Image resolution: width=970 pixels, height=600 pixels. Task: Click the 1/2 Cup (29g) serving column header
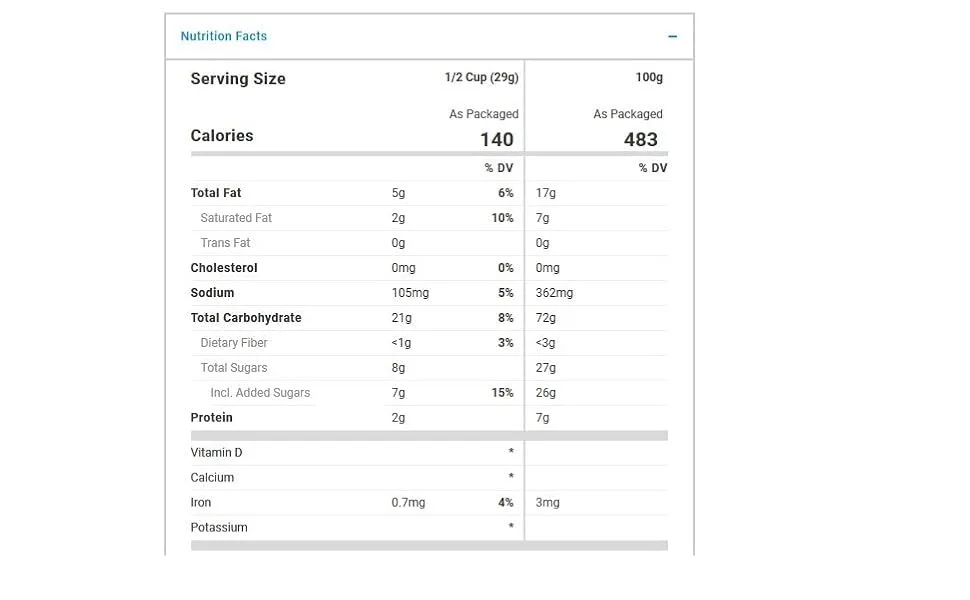(481, 77)
